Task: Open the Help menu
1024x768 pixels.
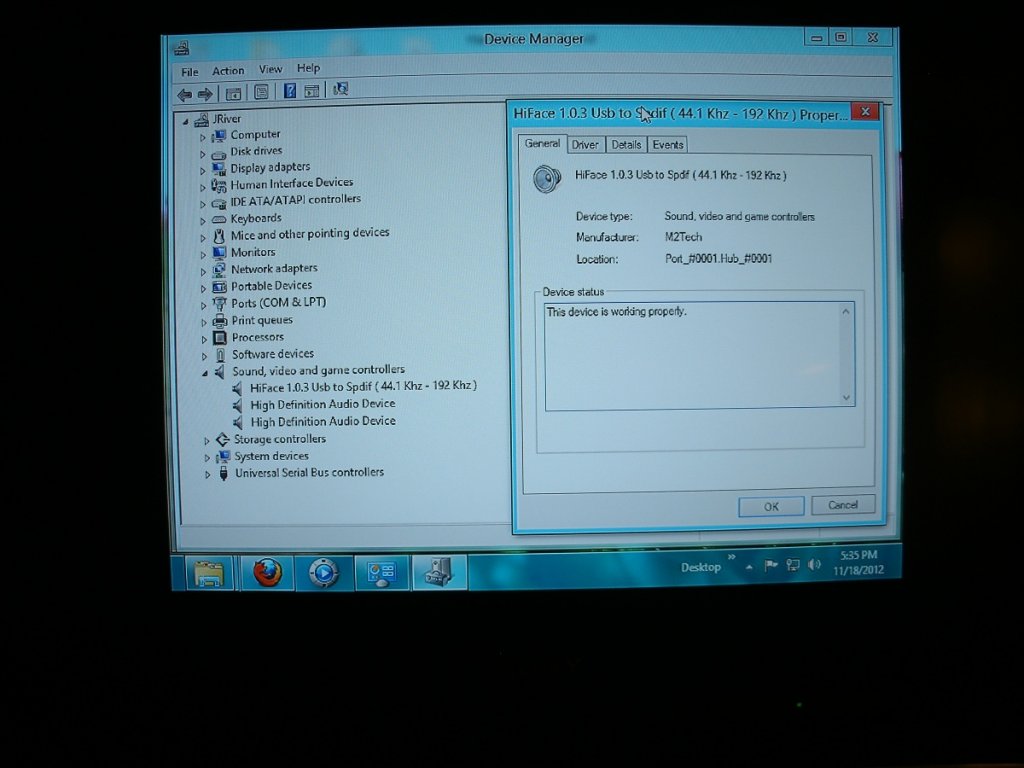Action: 308,68
